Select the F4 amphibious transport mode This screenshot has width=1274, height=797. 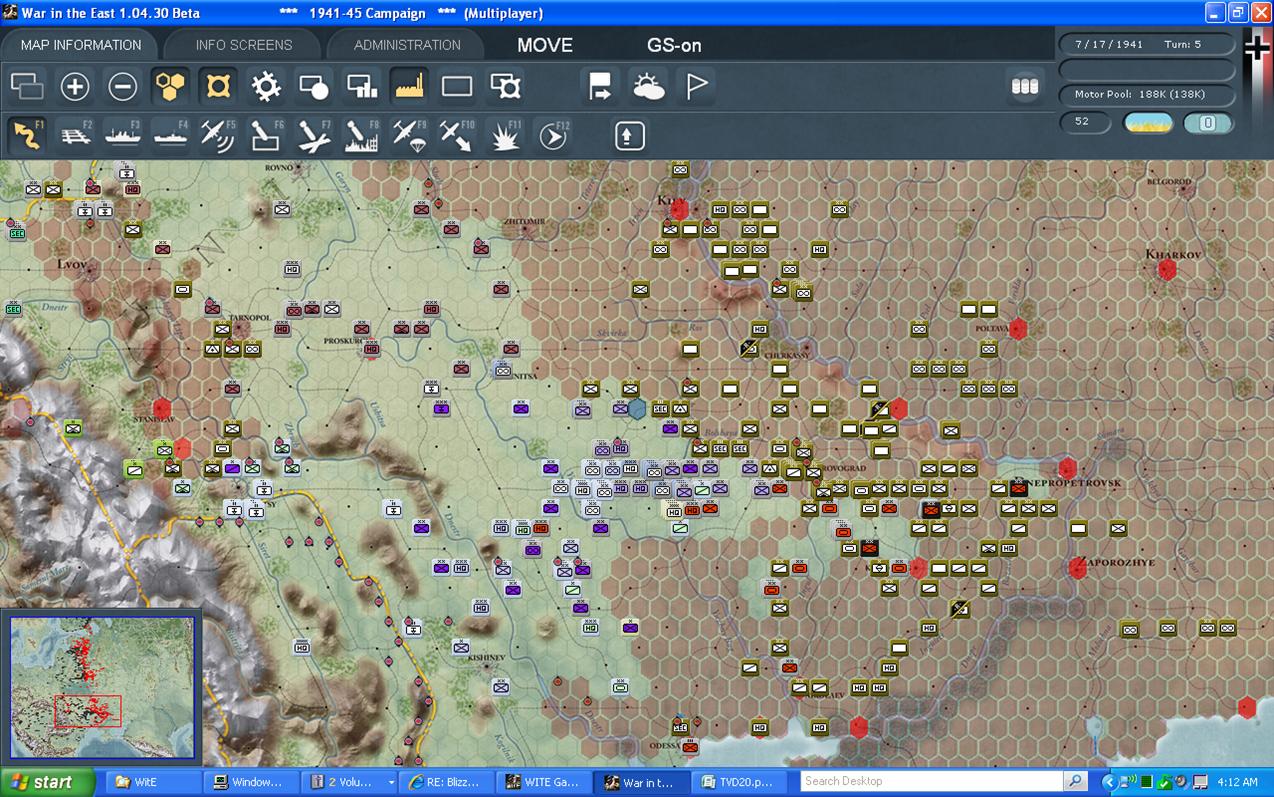pyautogui.click(x=171, y=134)
